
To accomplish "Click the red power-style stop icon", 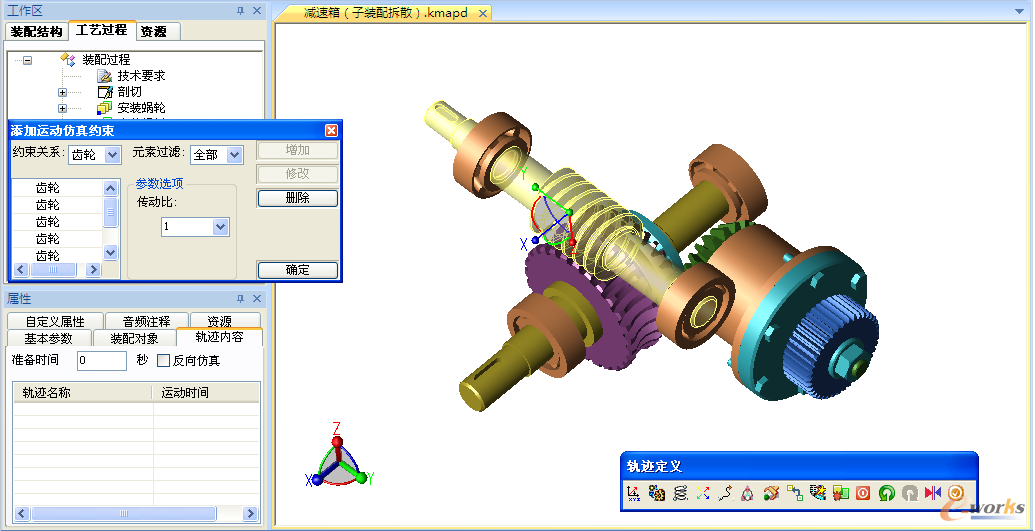I will tap(863, 493).
